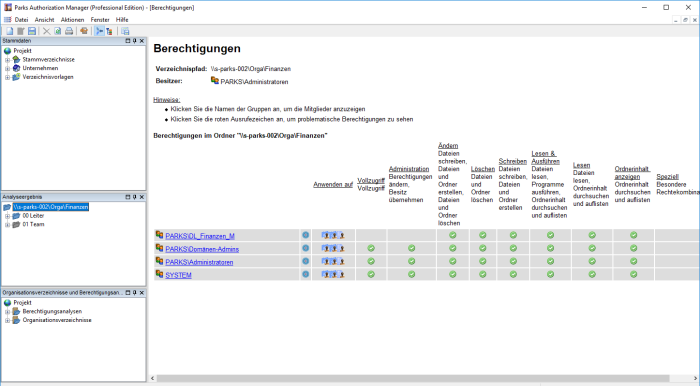
Task: Click the Vollzugriff checkmark for PARKS\Domänen-Admins
Action: (371, 248)
